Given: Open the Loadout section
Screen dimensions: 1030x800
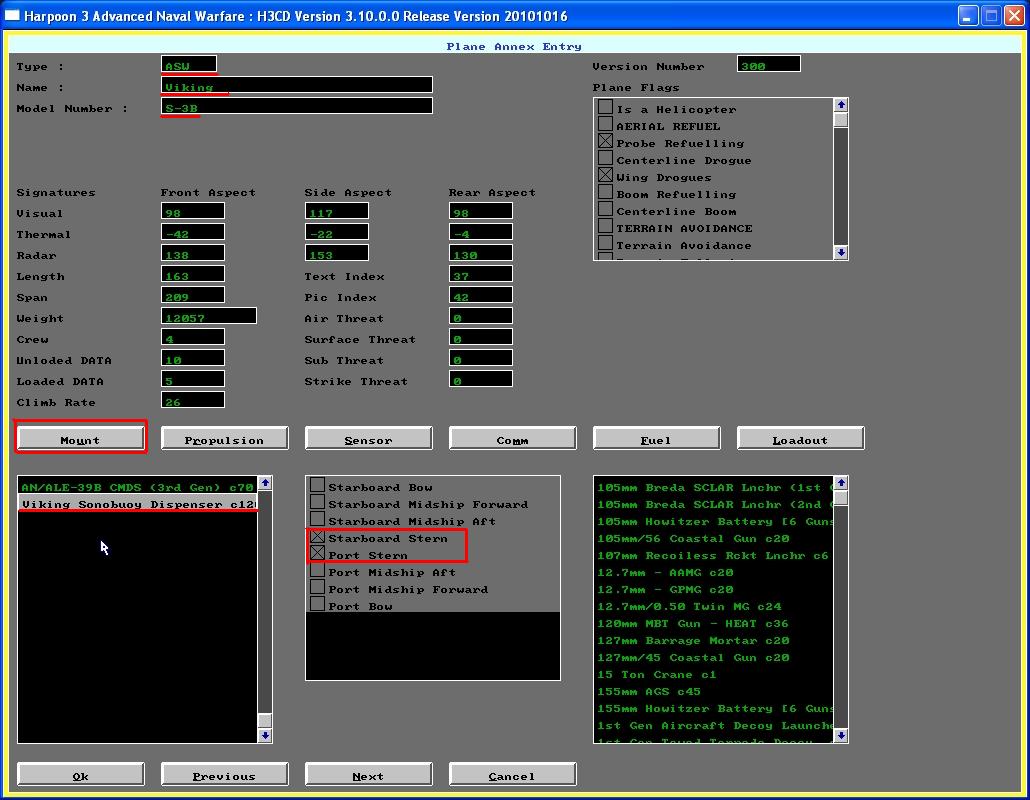Looking at the screenshot, I should (x=800, y=438).
